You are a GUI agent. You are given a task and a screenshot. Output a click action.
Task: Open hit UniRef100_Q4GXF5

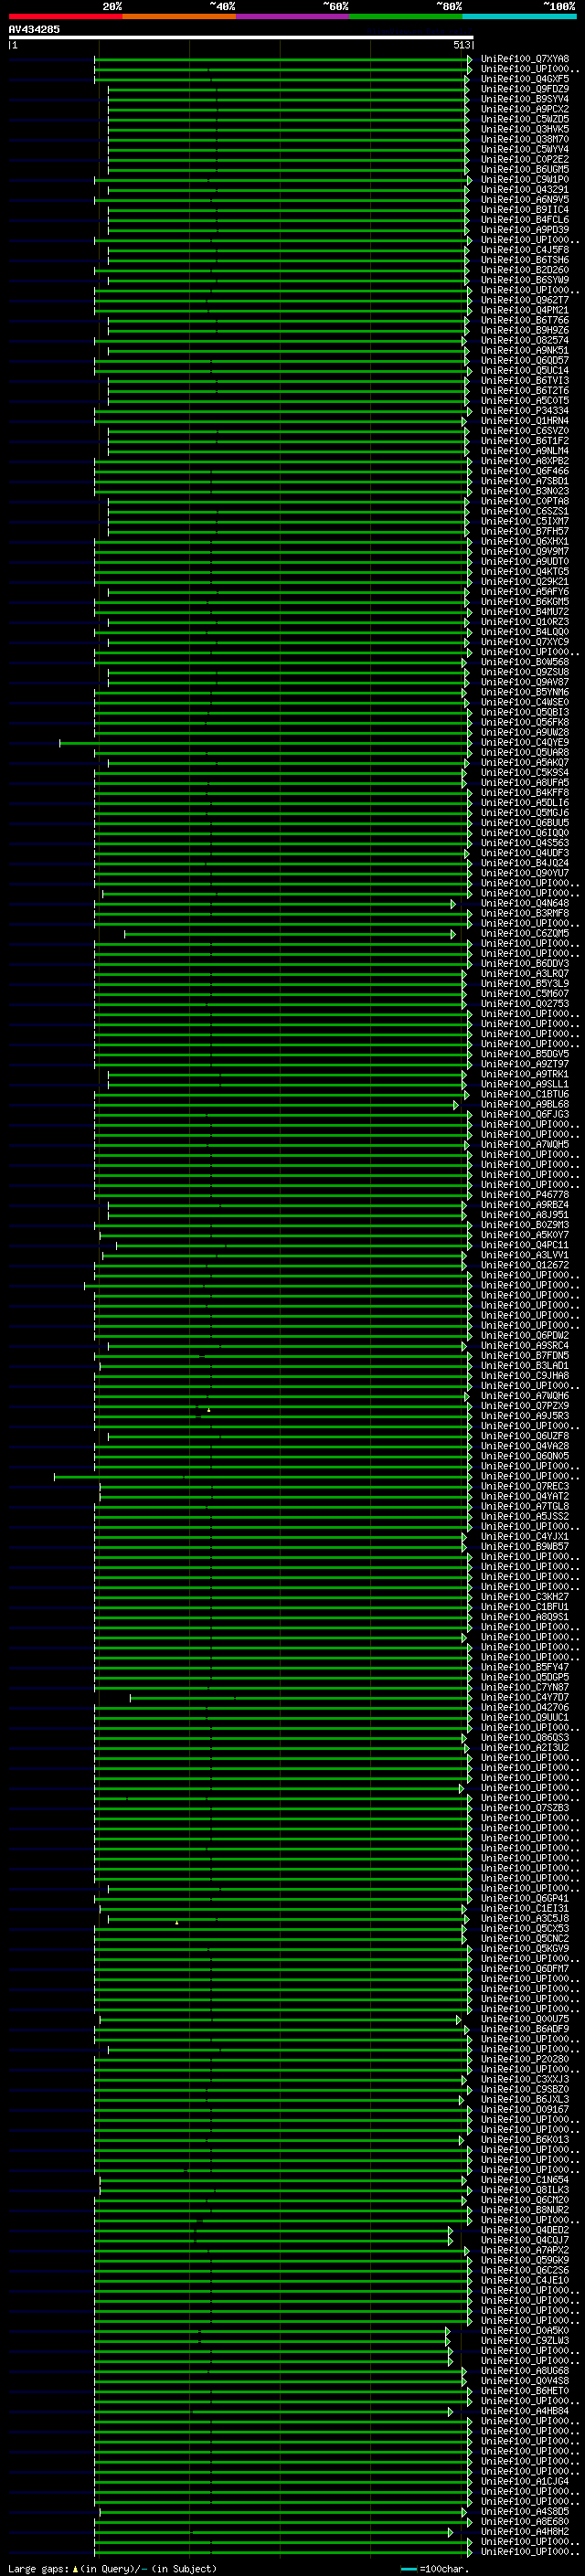coord(525,79)
